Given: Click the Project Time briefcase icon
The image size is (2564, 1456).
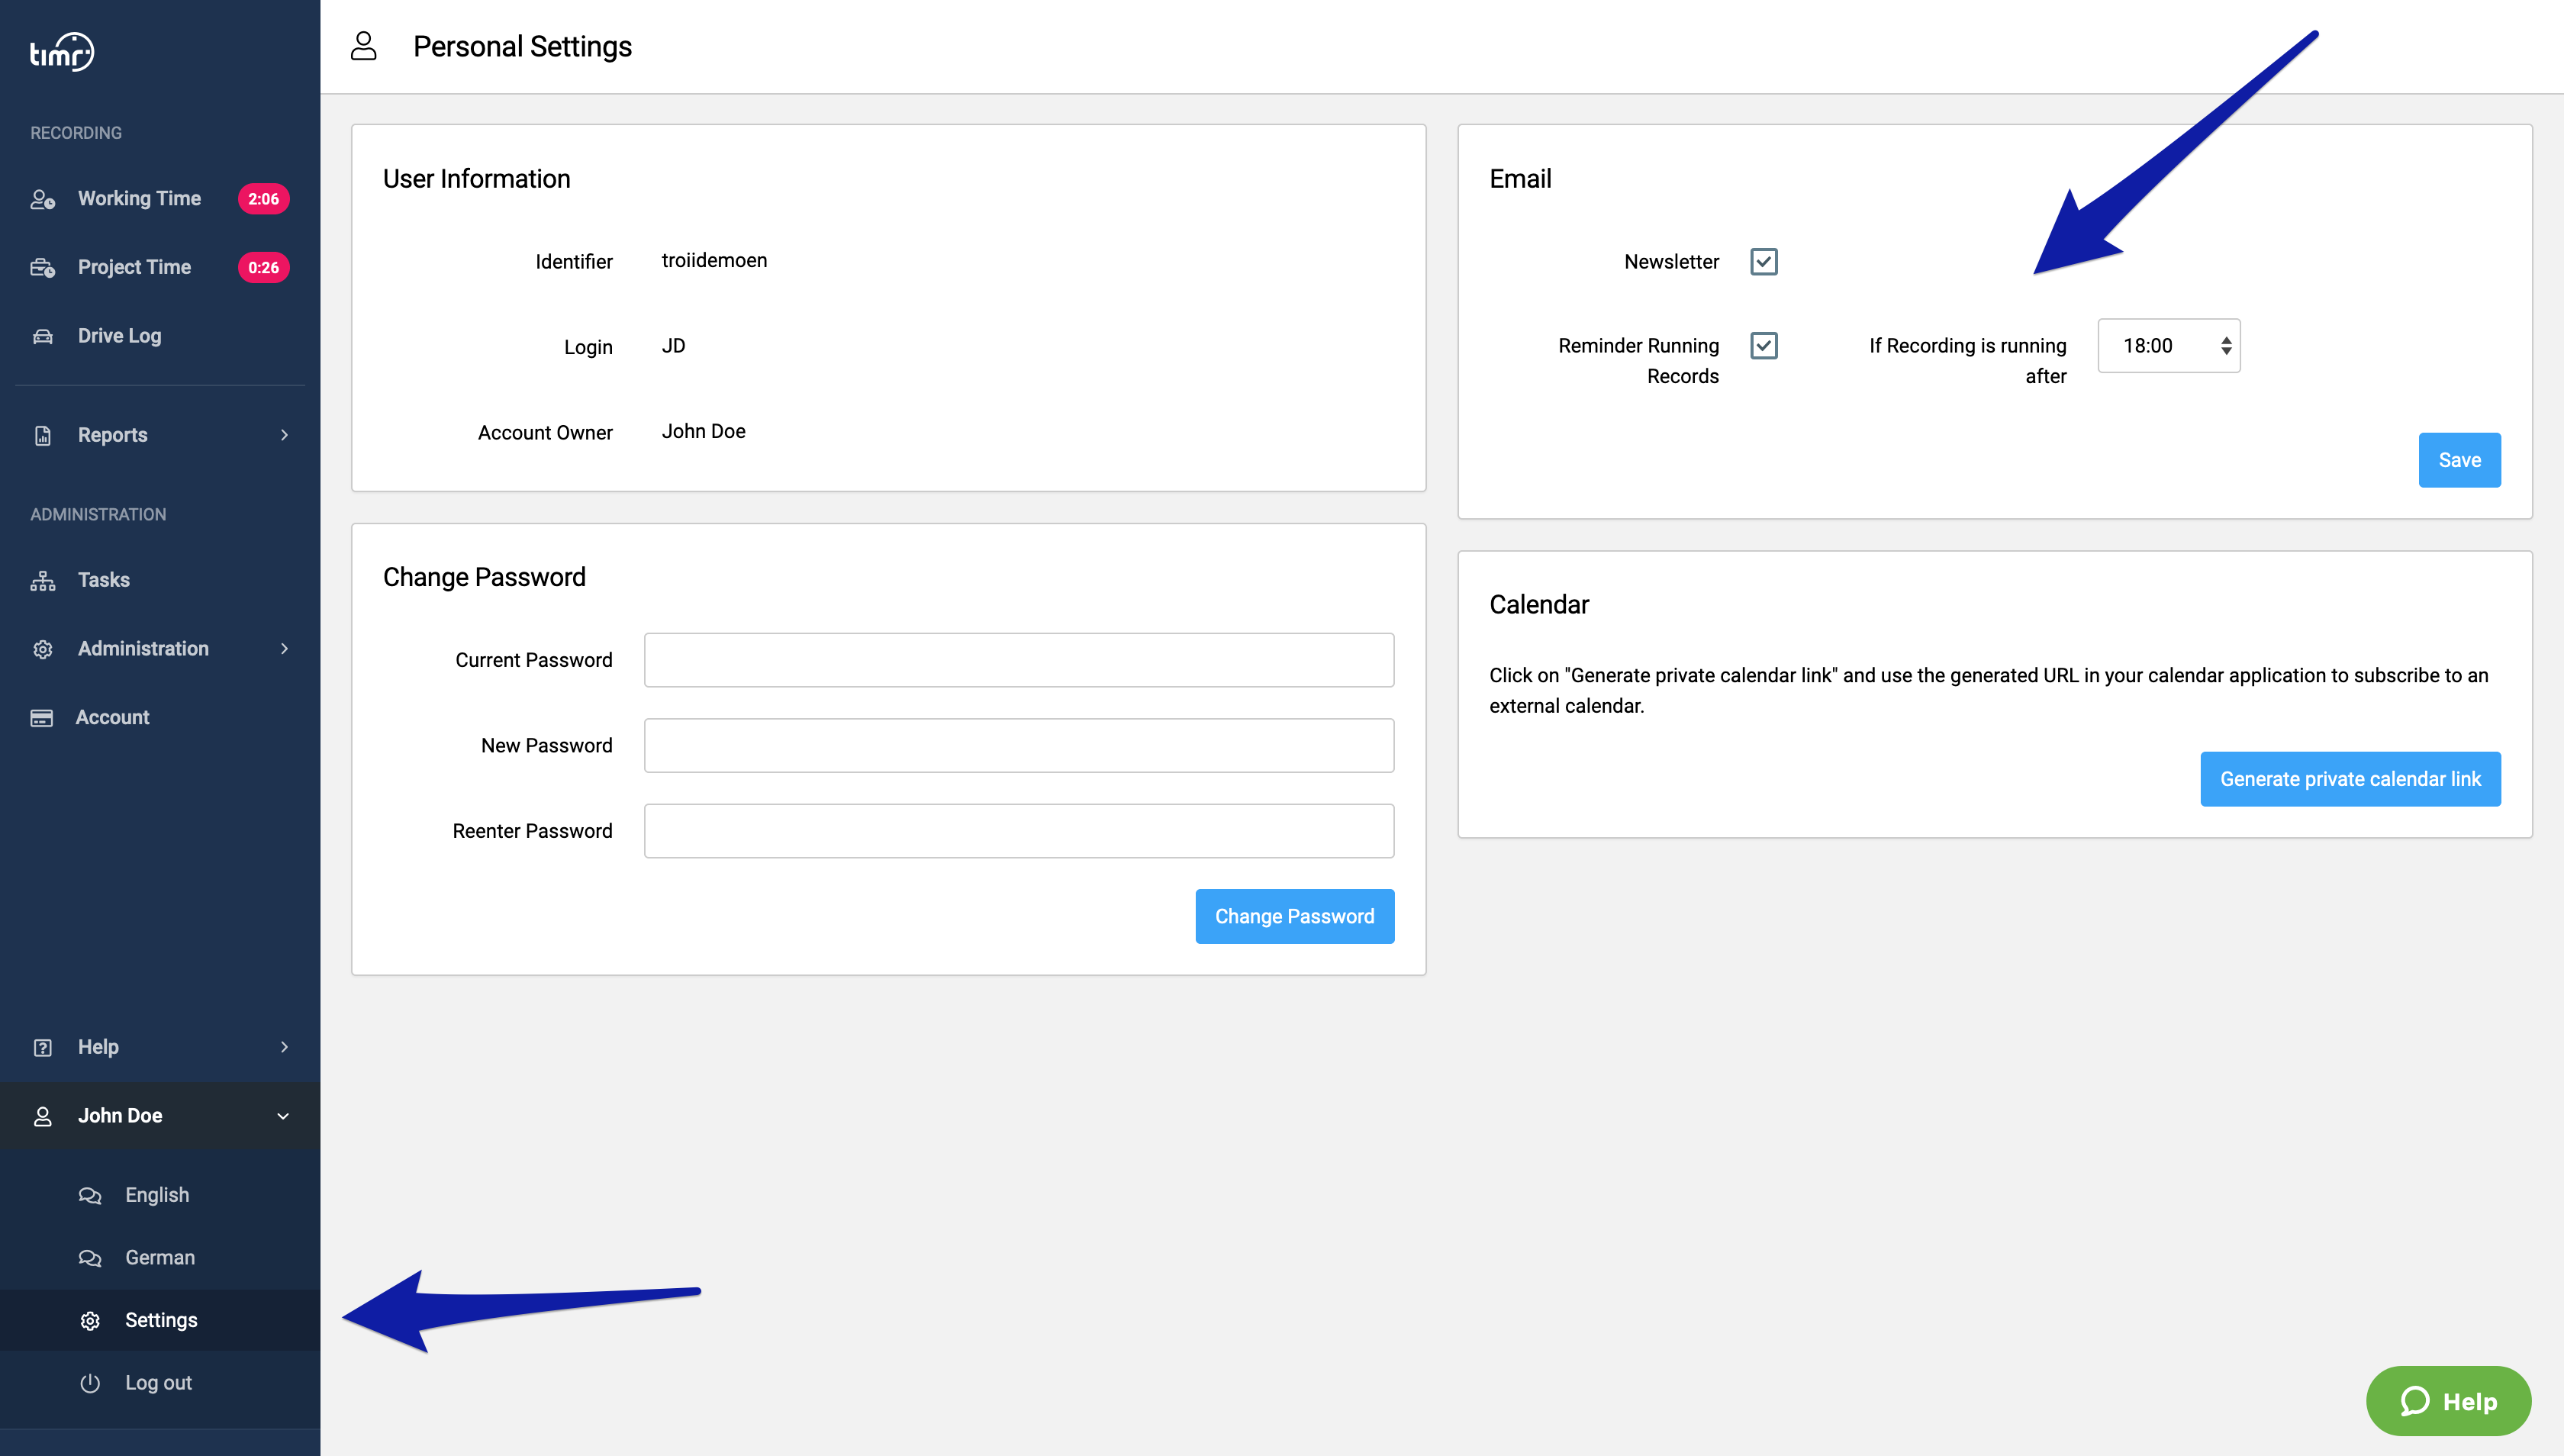Looking at the screenshot, I should pyautogui.click(x=42, y=267).
